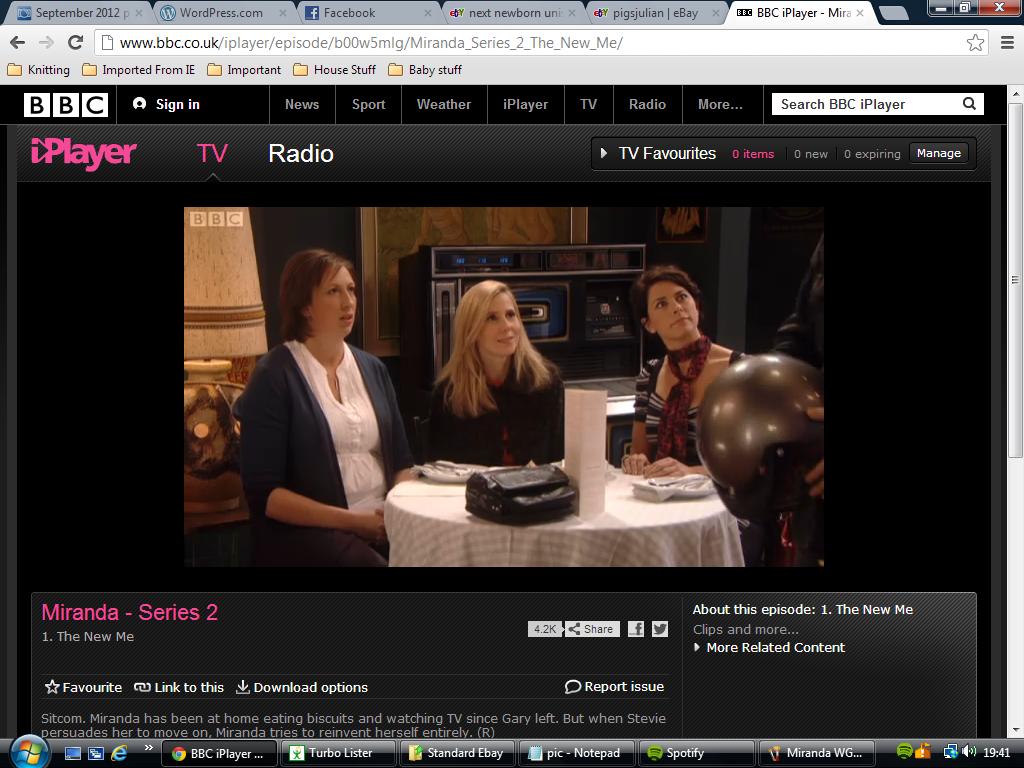This screenshot has width=1024, height=768.
Task: Open the Weather menu item
Action: tap(443, 104)
